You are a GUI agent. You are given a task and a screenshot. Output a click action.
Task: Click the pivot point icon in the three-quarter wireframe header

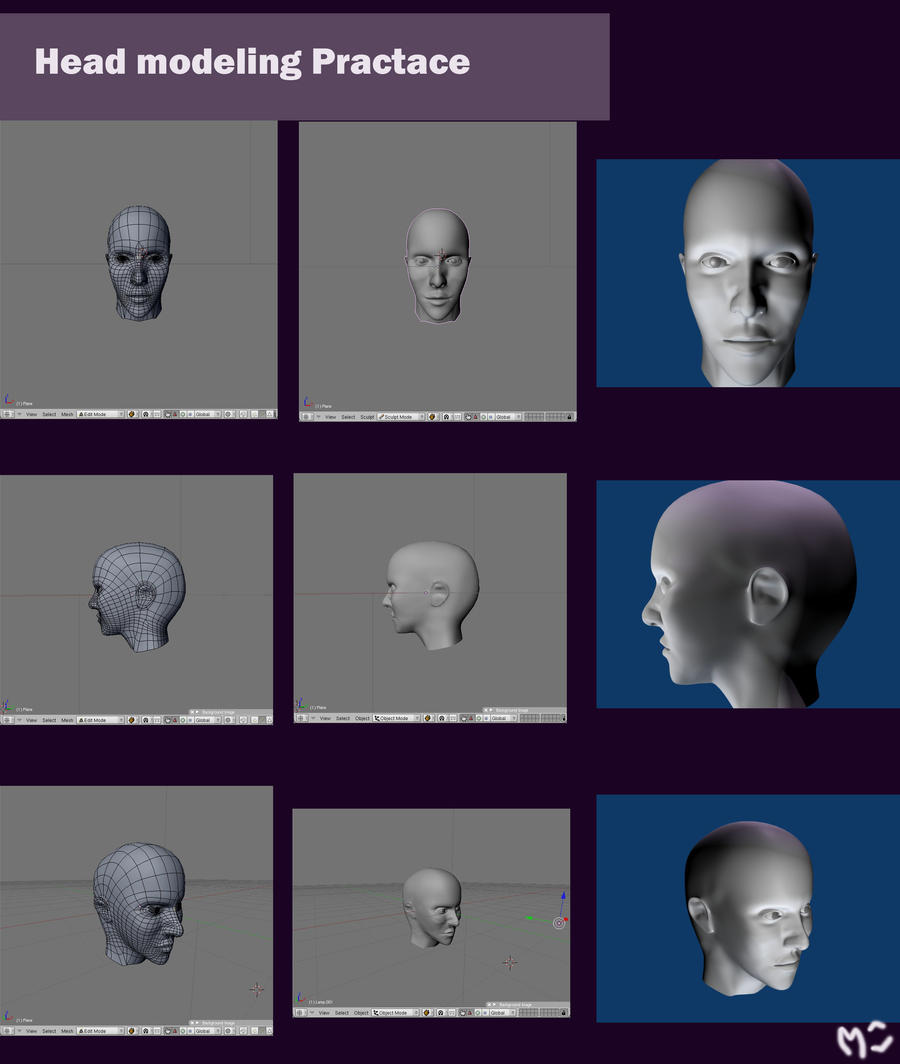click(145, 1031)
